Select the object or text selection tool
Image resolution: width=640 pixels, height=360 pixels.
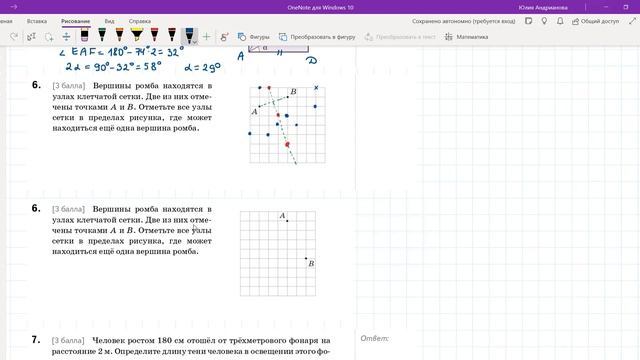31,37
